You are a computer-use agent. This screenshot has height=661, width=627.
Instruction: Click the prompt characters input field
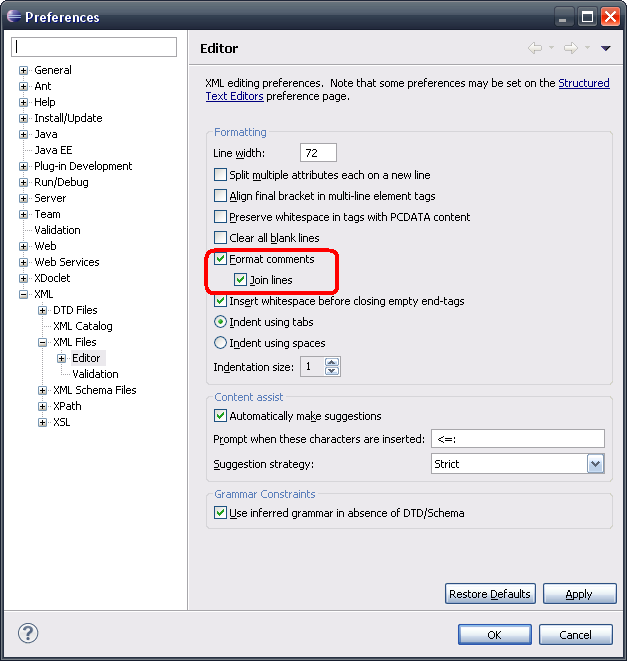tap(518, 439)
